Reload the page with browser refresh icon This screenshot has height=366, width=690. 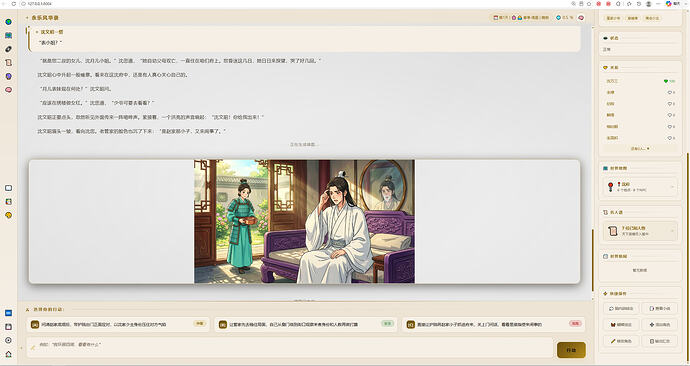coord(14,4)
